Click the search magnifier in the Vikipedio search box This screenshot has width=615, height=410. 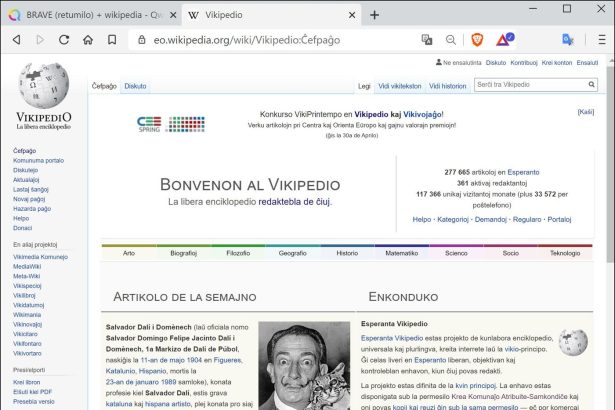(x=591, y=84)
